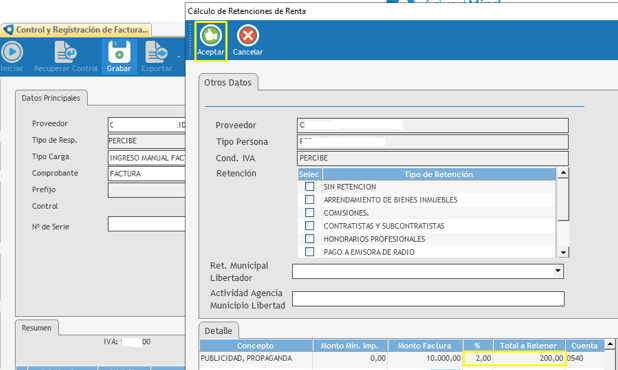Click the Detalle grid scroll-up arrow
618x370 pixels.
coord(610,344)
